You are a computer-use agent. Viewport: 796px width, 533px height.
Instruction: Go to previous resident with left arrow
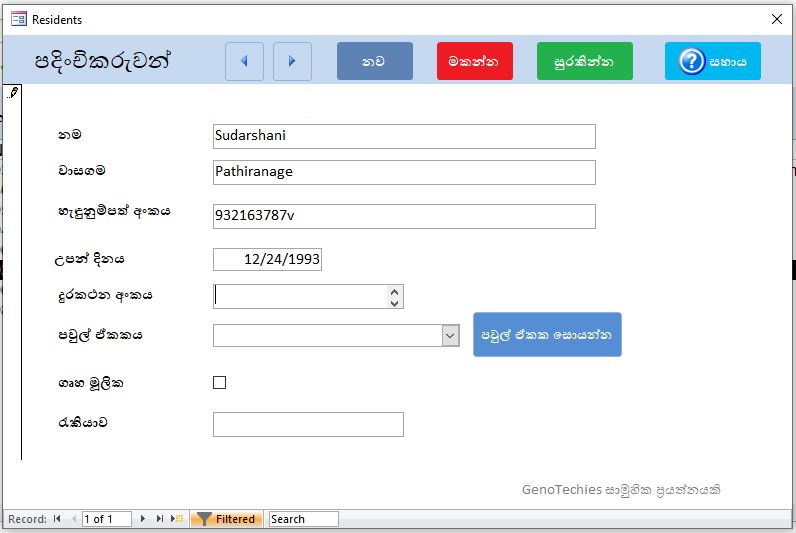pyautogui.click(x=244, y=61)
